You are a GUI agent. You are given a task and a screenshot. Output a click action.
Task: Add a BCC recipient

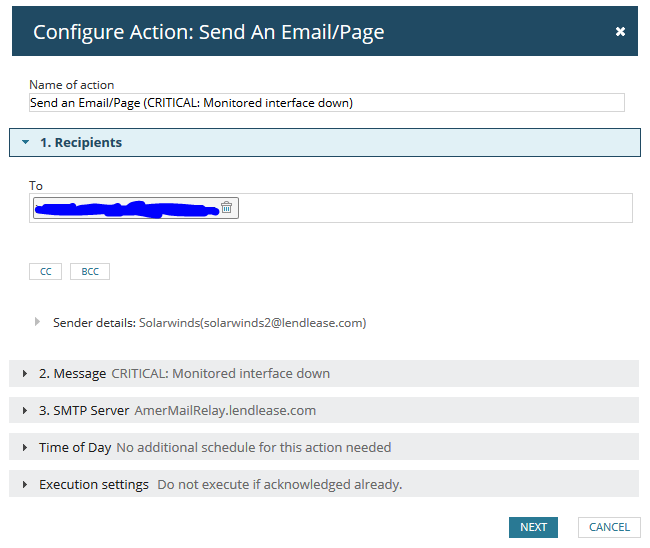click(90, 272)
